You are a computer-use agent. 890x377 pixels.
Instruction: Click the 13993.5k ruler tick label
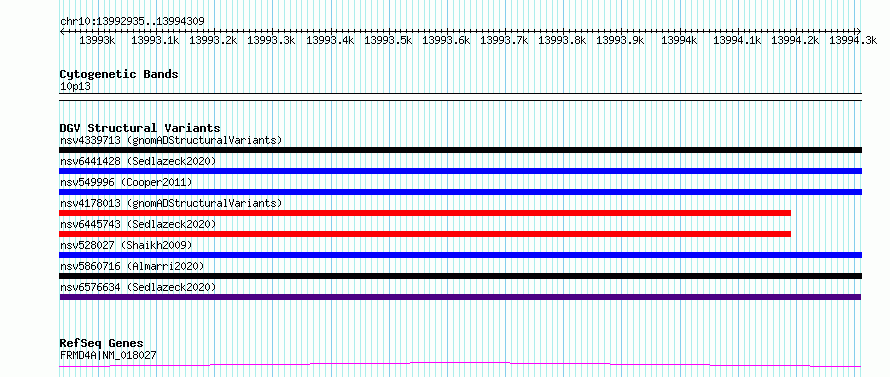388,40
